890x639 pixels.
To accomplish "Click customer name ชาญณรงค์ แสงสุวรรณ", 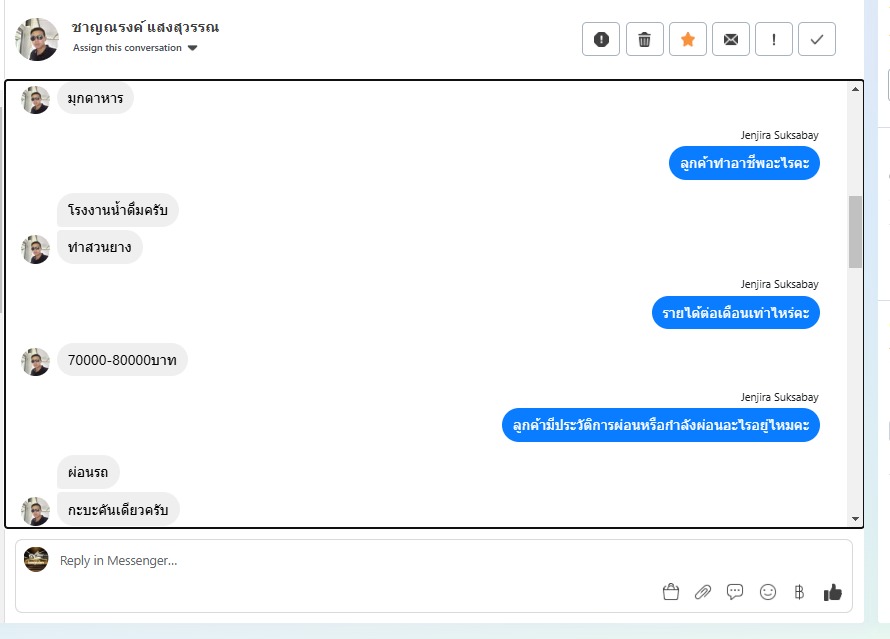I will pos(145,27).
